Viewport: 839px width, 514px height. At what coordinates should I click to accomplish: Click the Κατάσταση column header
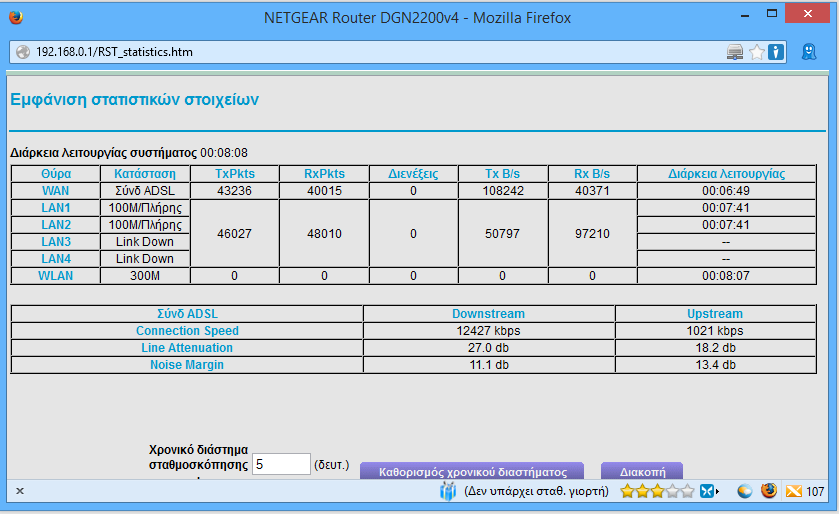tap(144, 174)
